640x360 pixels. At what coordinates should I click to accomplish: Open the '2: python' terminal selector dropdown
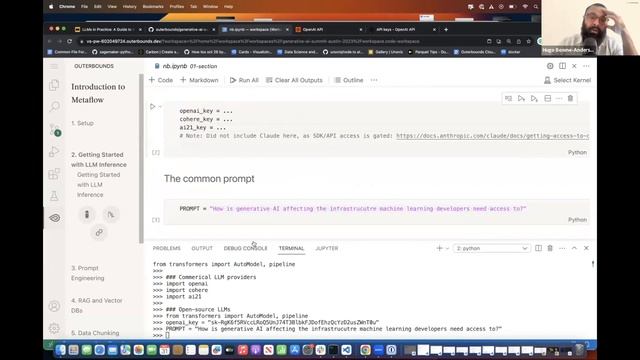coord(492,248)
